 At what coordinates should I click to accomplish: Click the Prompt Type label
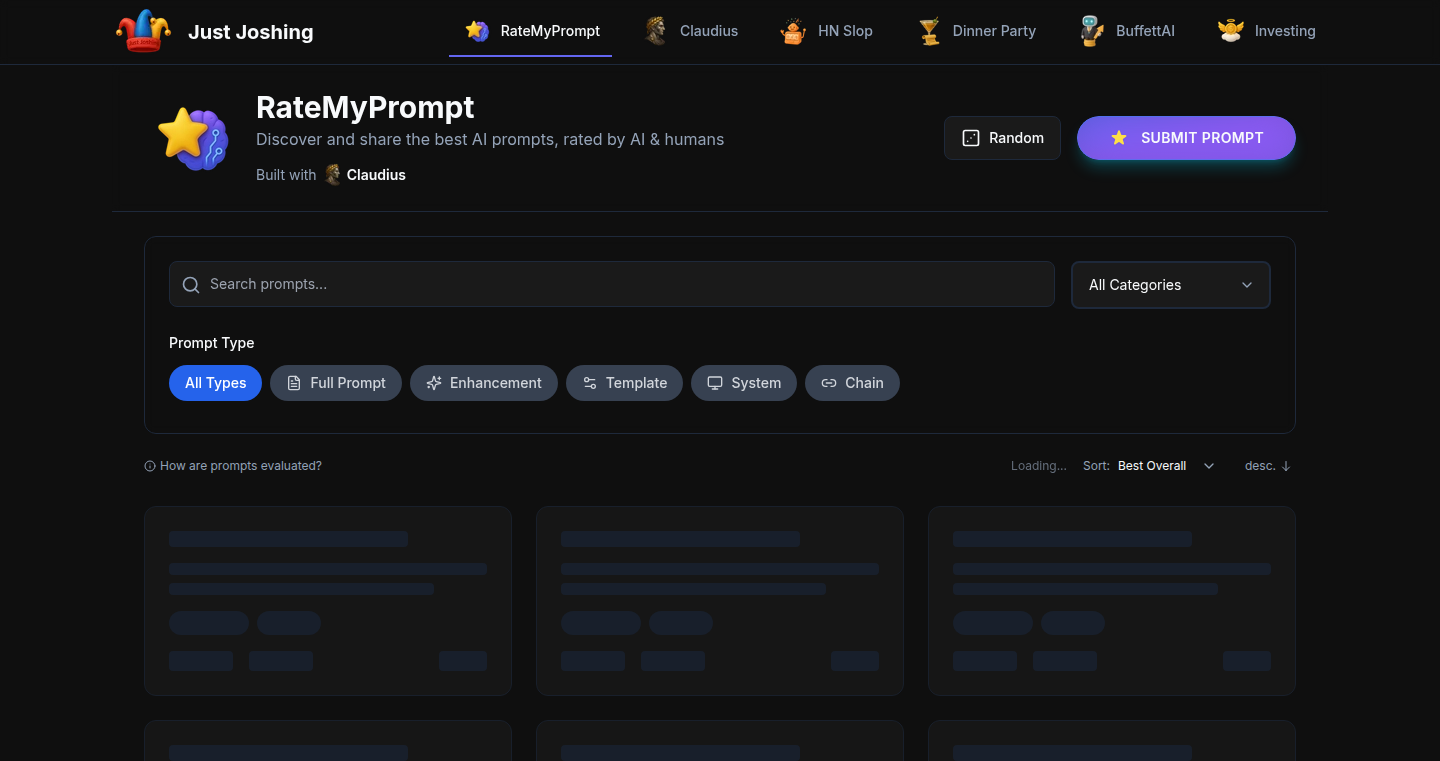pyautogui.click(x=212, y=343)
